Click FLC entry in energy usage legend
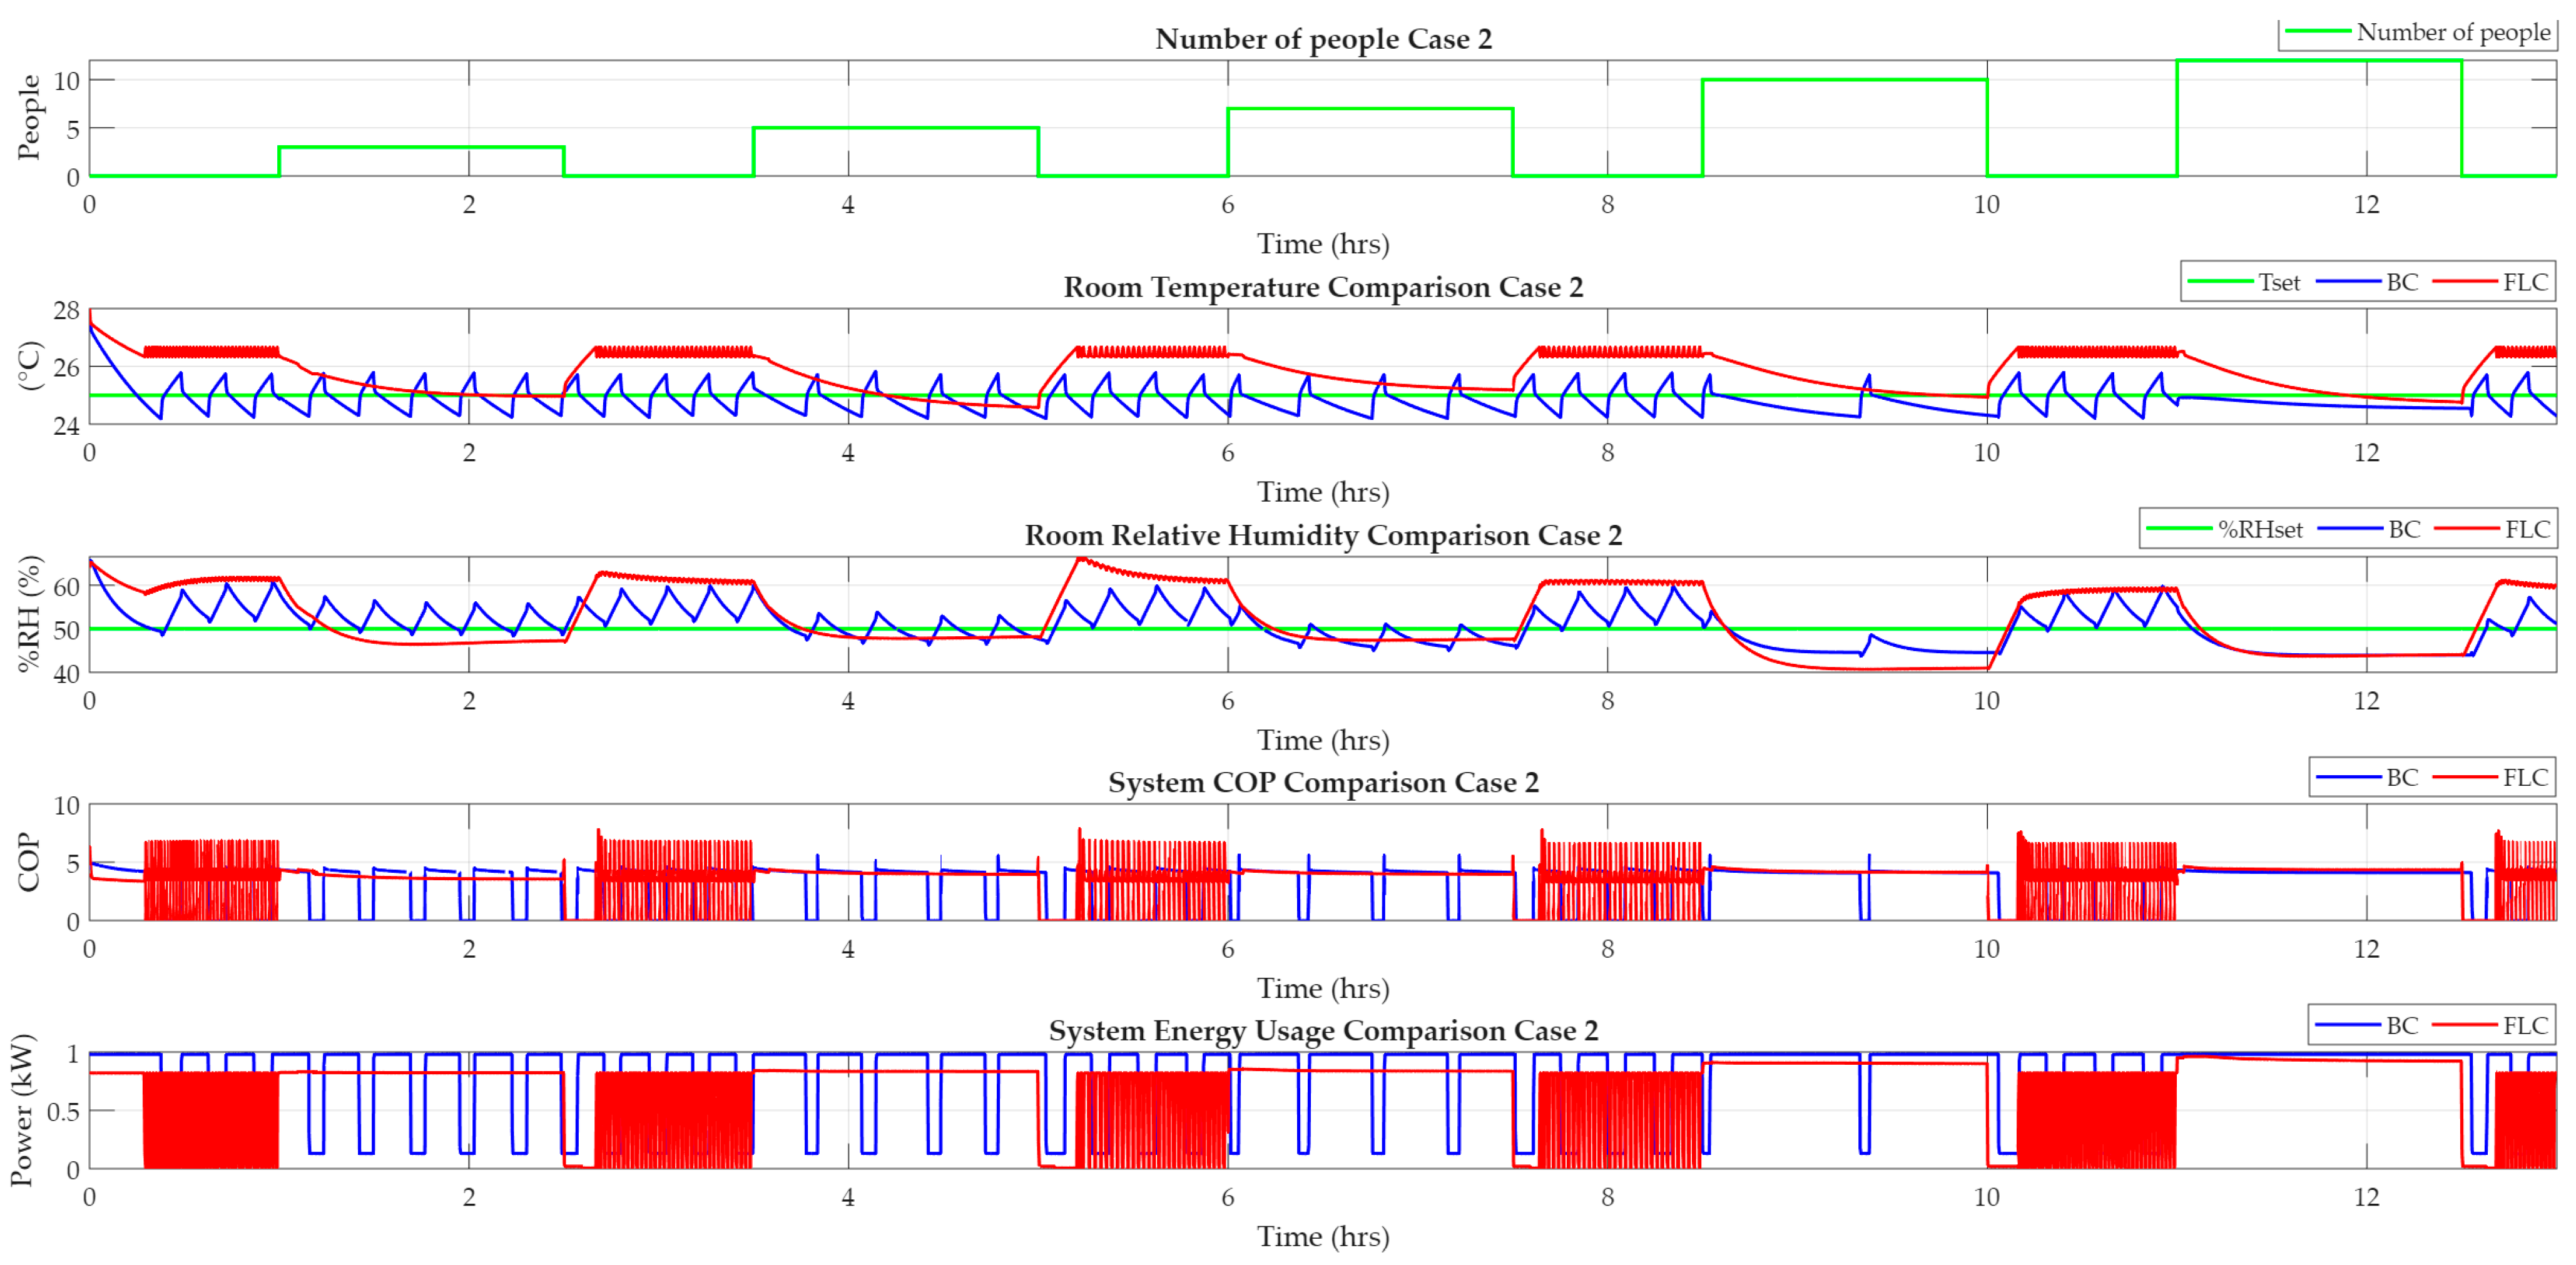 point(2490,1025)
